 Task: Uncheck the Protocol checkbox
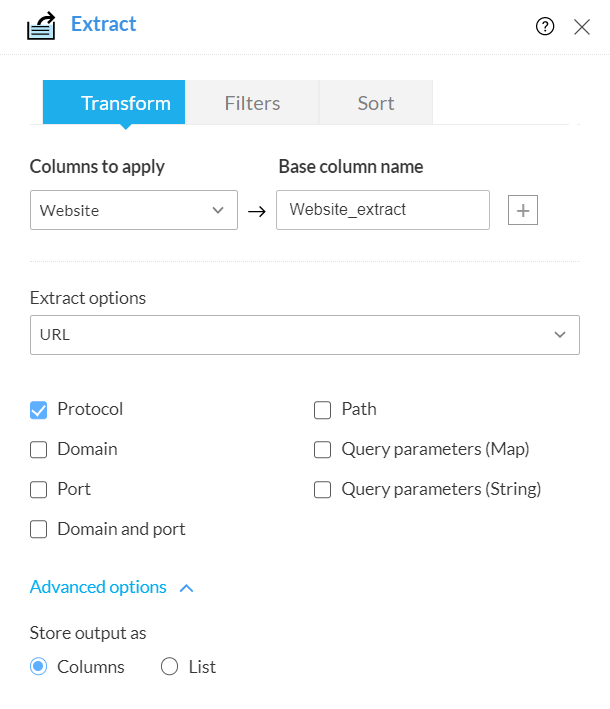(x=39, y=409)
